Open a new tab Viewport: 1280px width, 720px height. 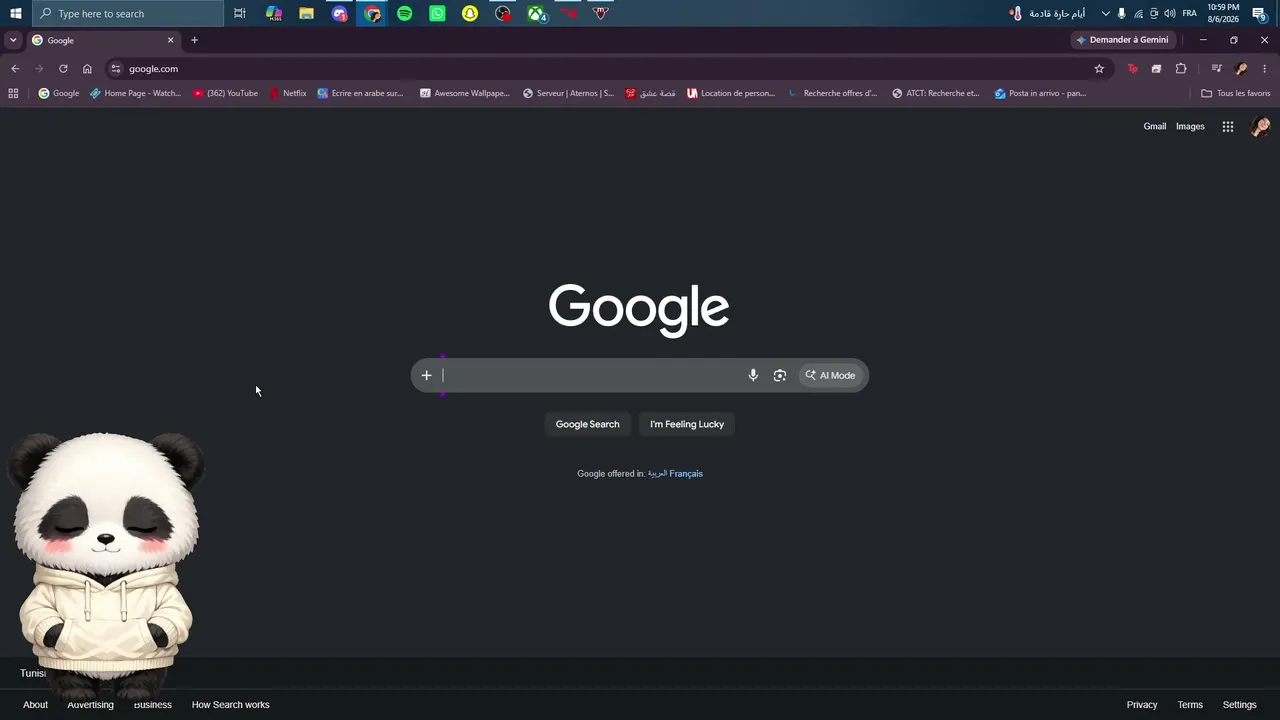coord(194,40)
